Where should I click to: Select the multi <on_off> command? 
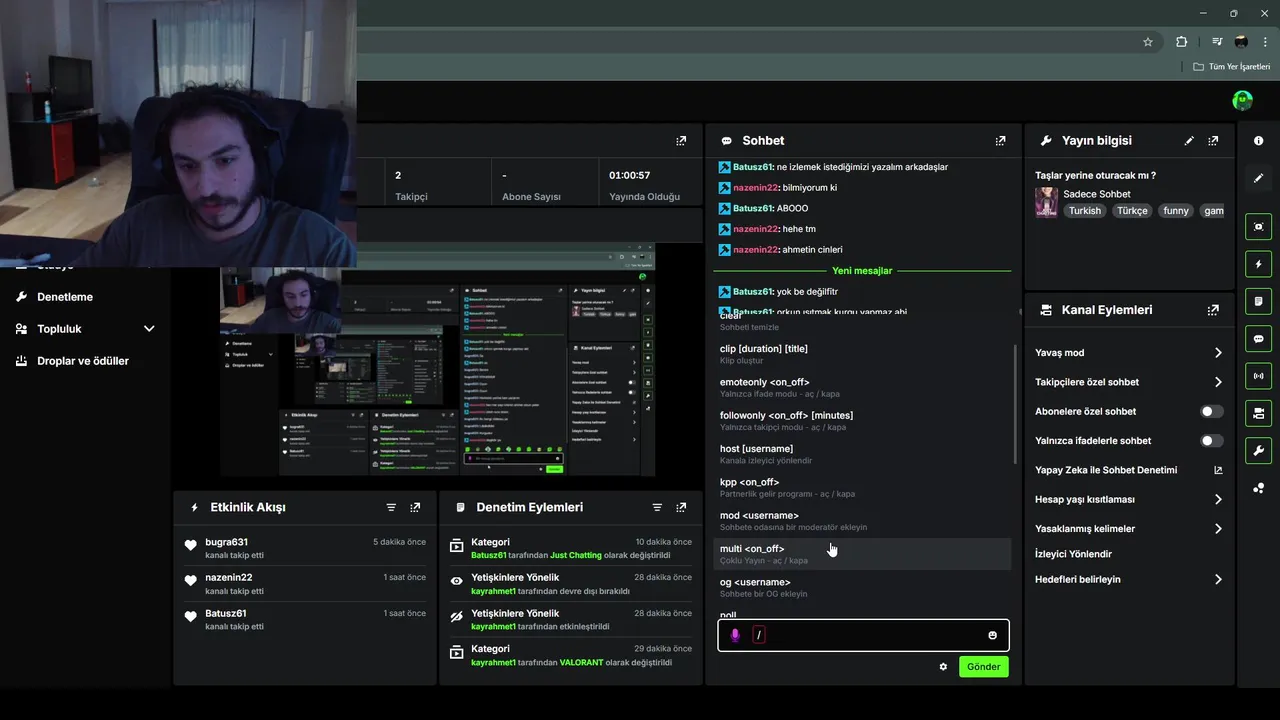point(864,554)
